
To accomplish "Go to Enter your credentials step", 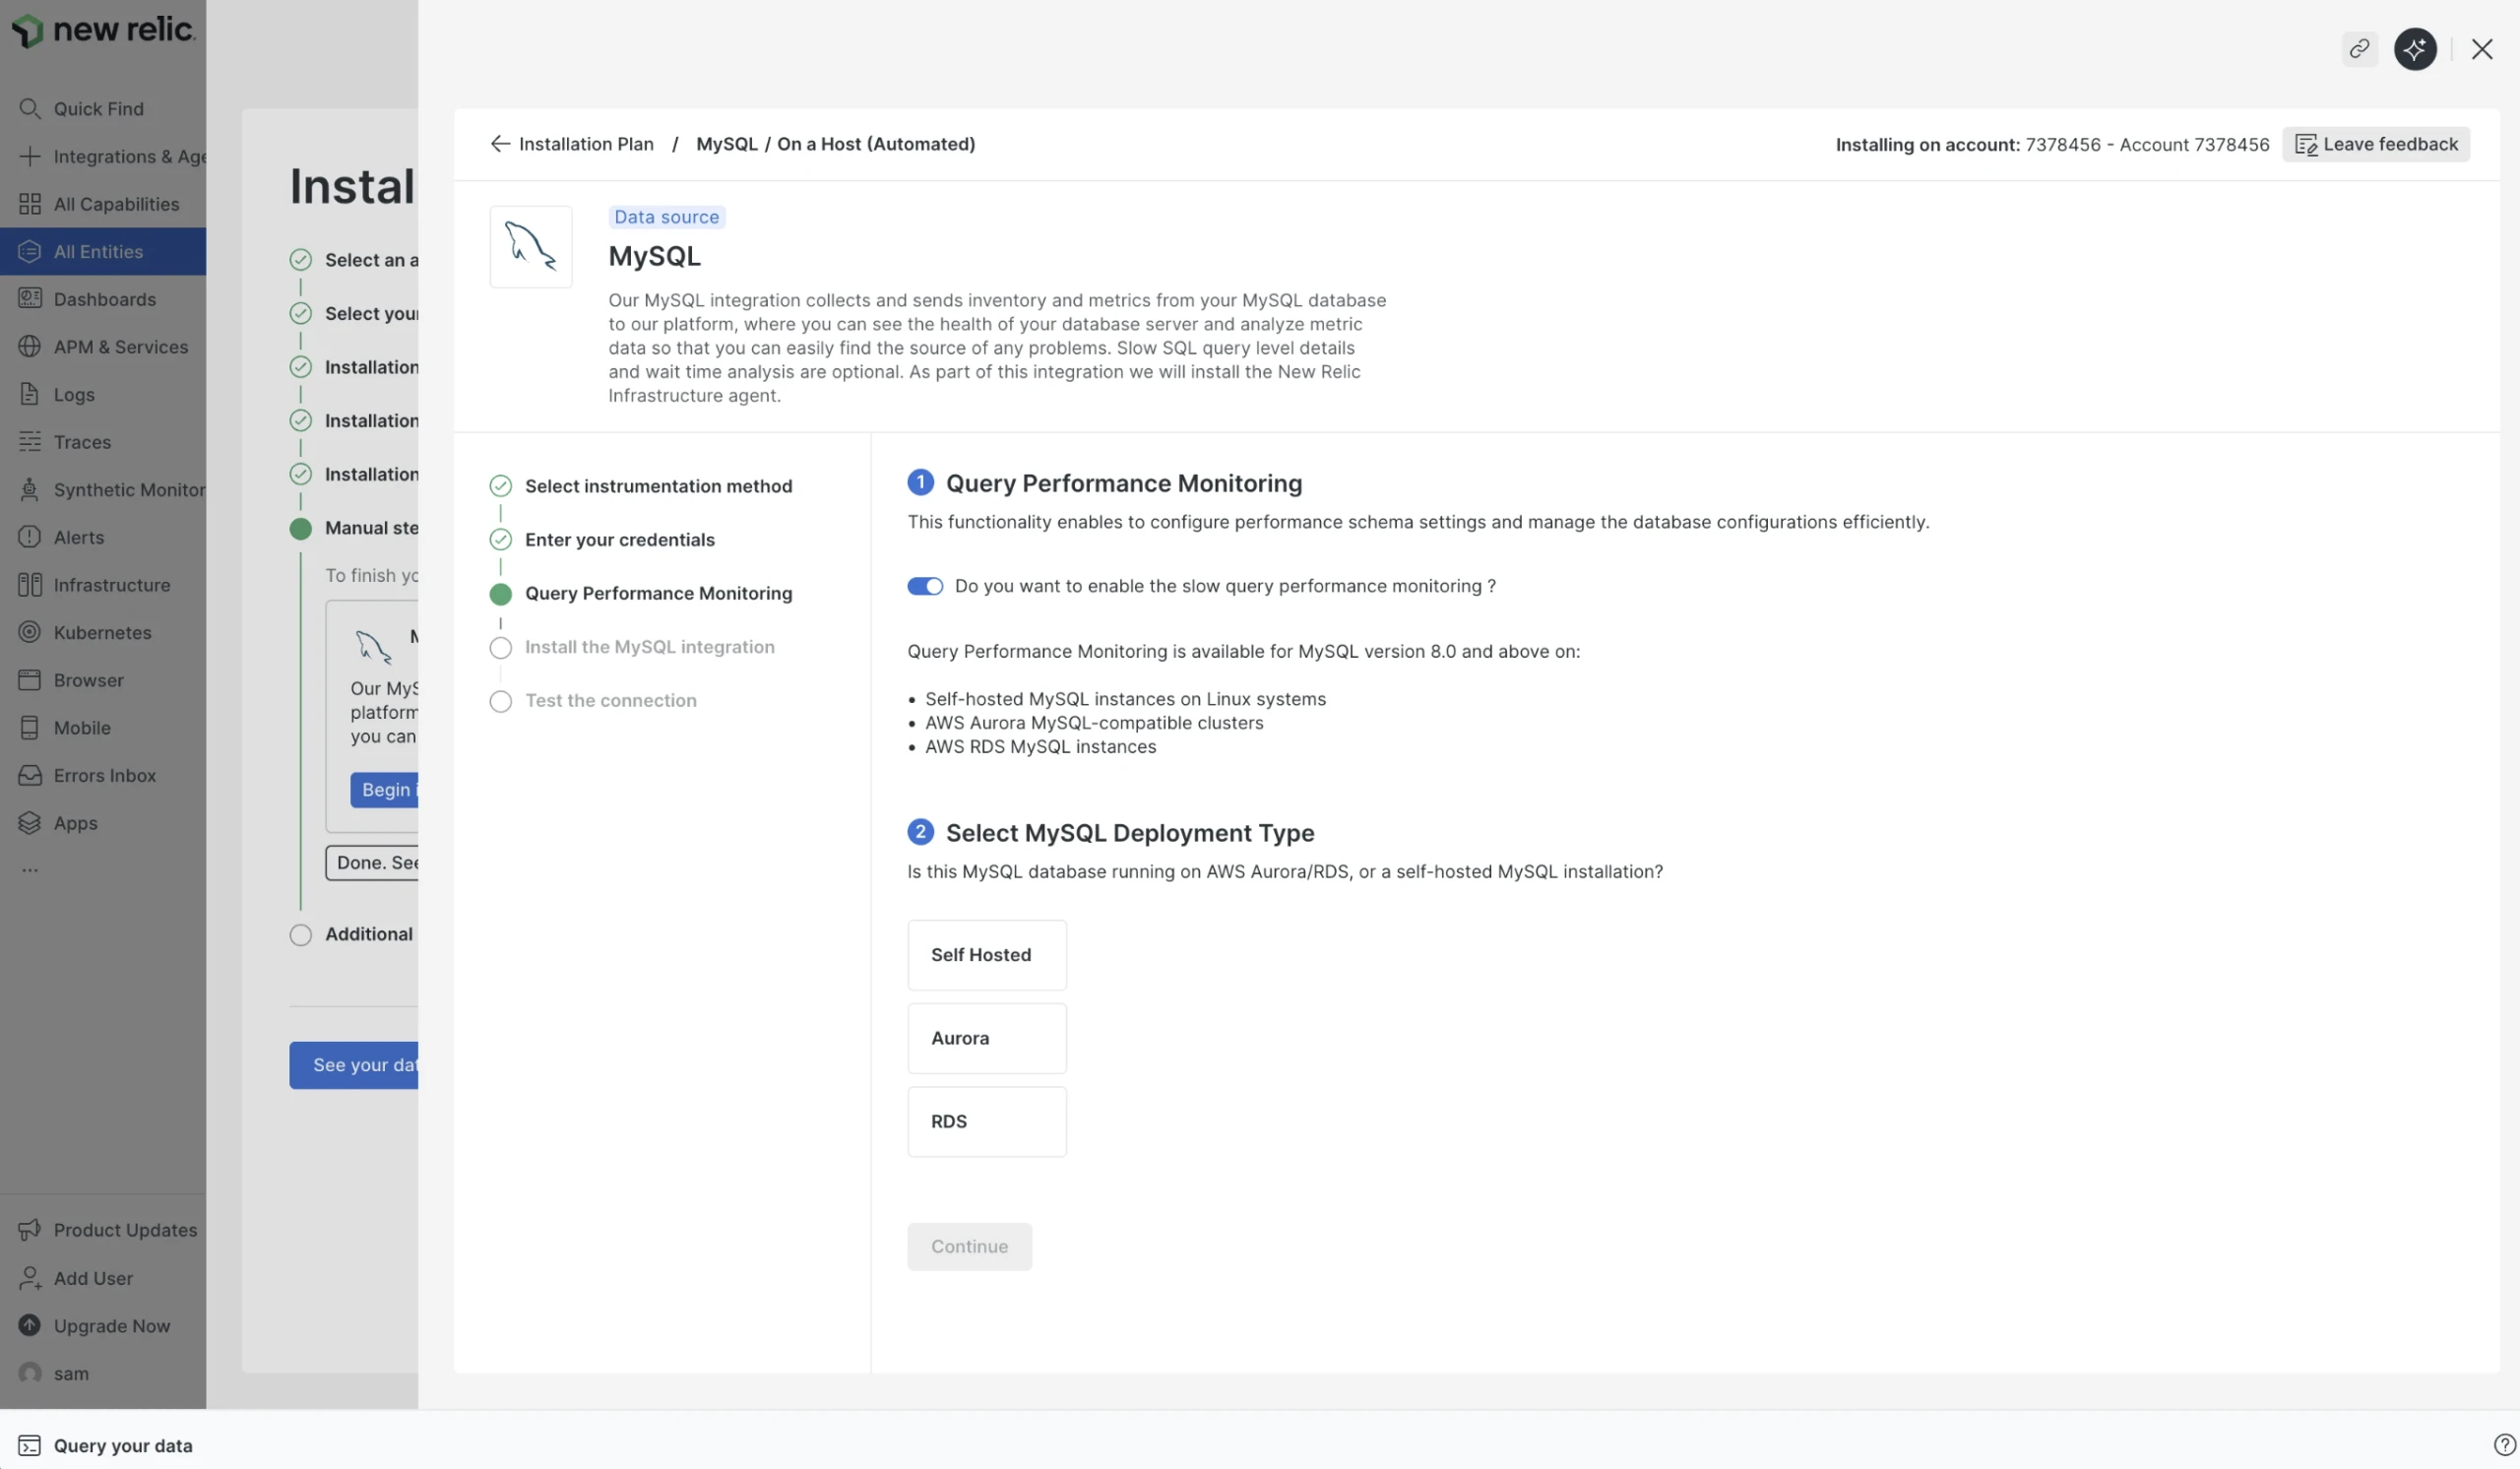I will (x=620, y=540).
